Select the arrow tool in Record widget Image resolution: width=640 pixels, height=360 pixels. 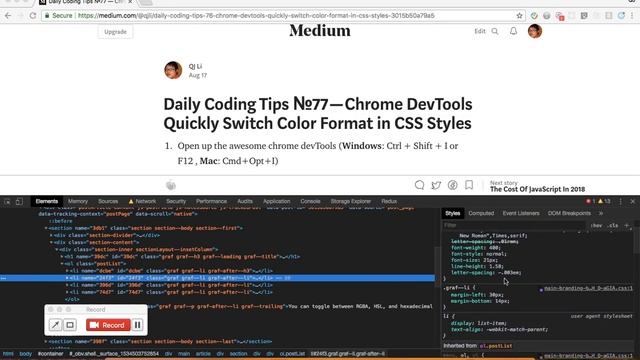[55, 325]
